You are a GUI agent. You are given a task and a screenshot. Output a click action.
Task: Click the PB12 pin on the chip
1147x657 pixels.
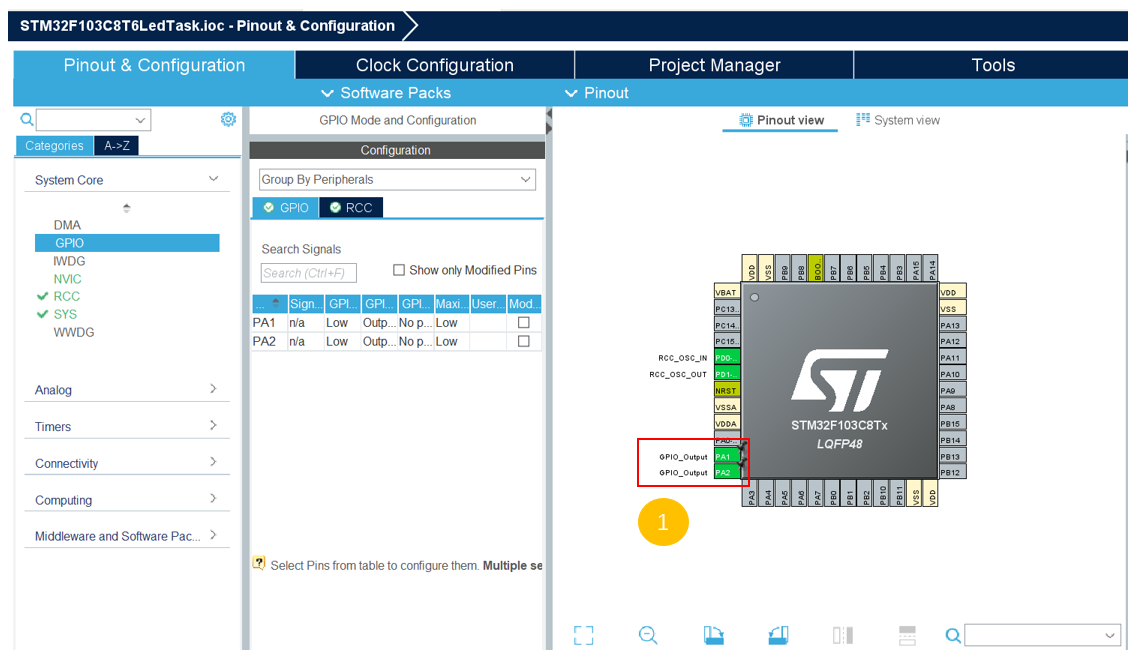click(x=952, y=473)
